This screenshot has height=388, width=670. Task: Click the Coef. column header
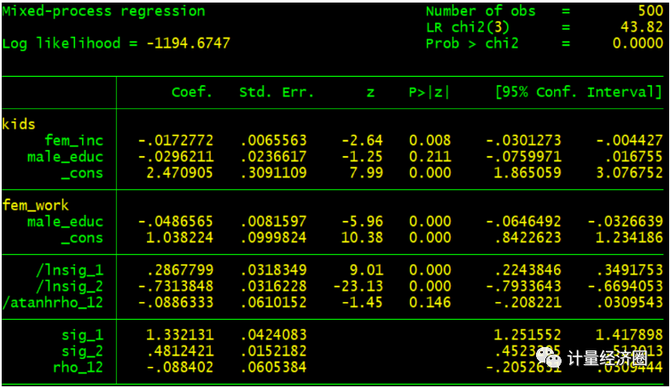click(192, 92)
